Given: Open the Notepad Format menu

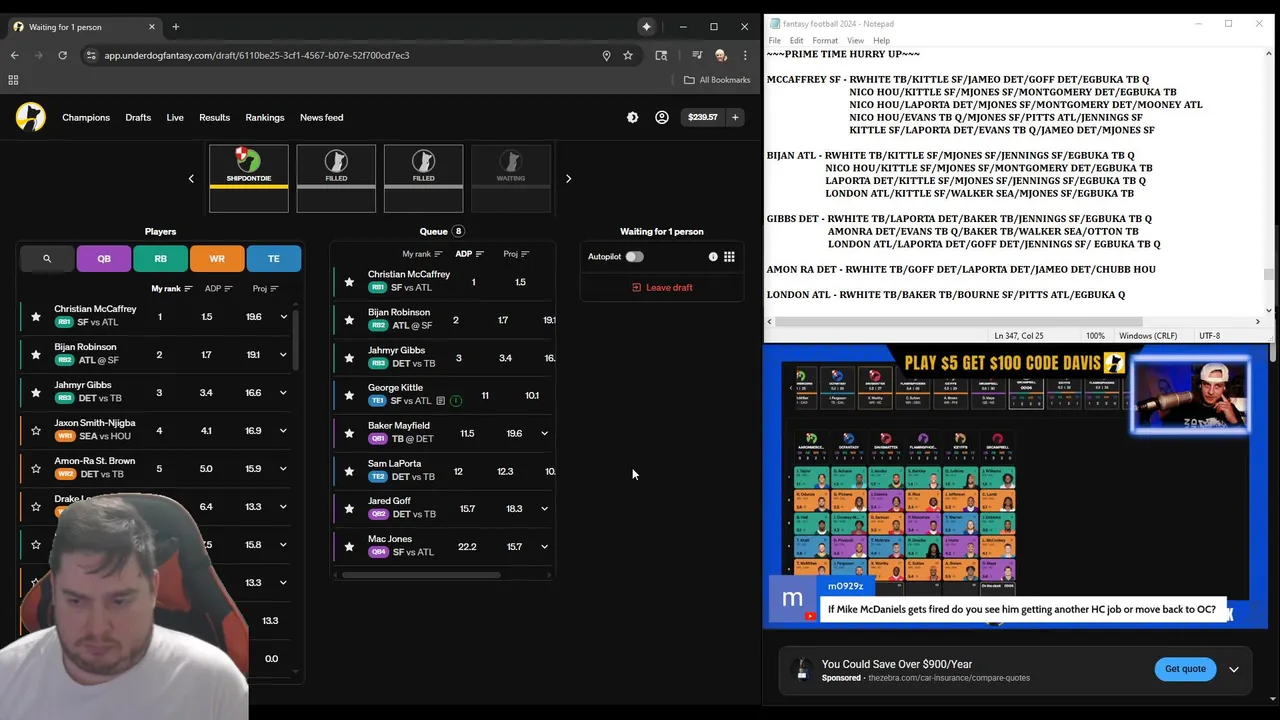Looking at the screenshot, I should point(825,41).
